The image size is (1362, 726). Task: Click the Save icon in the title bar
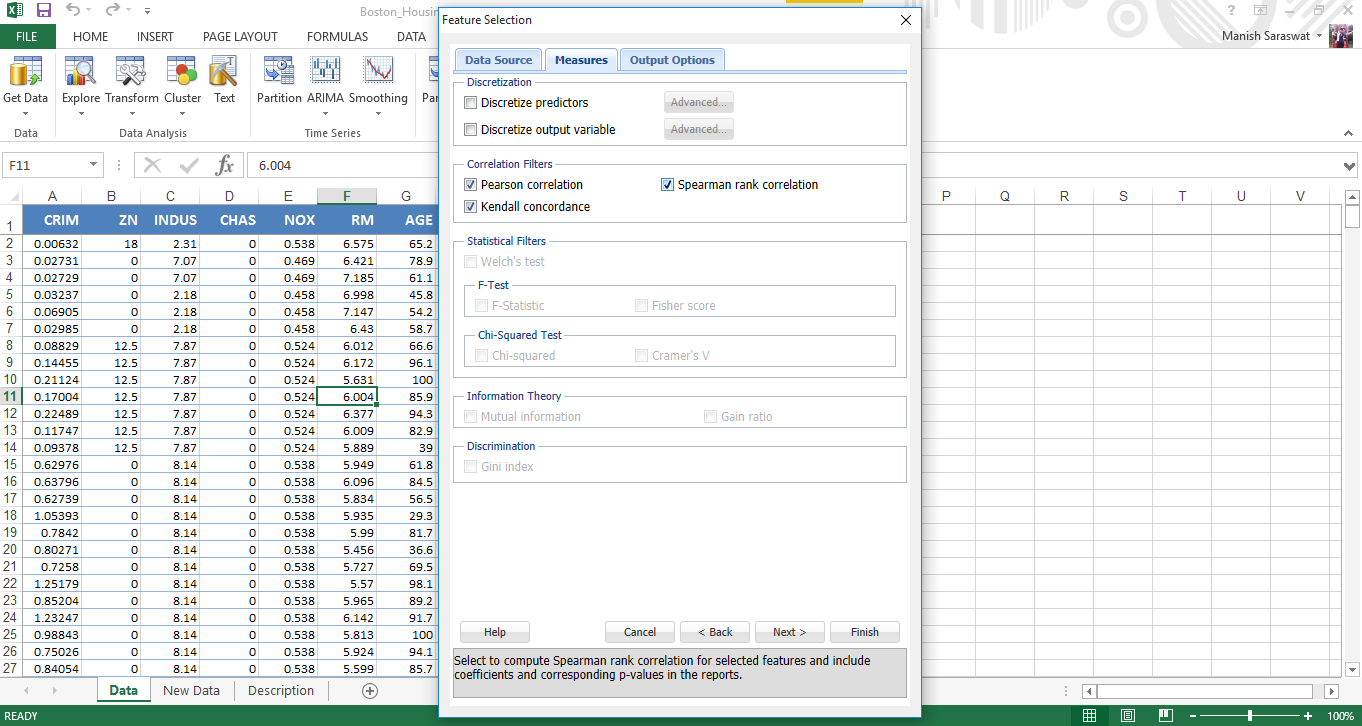(x=44, y=10)
